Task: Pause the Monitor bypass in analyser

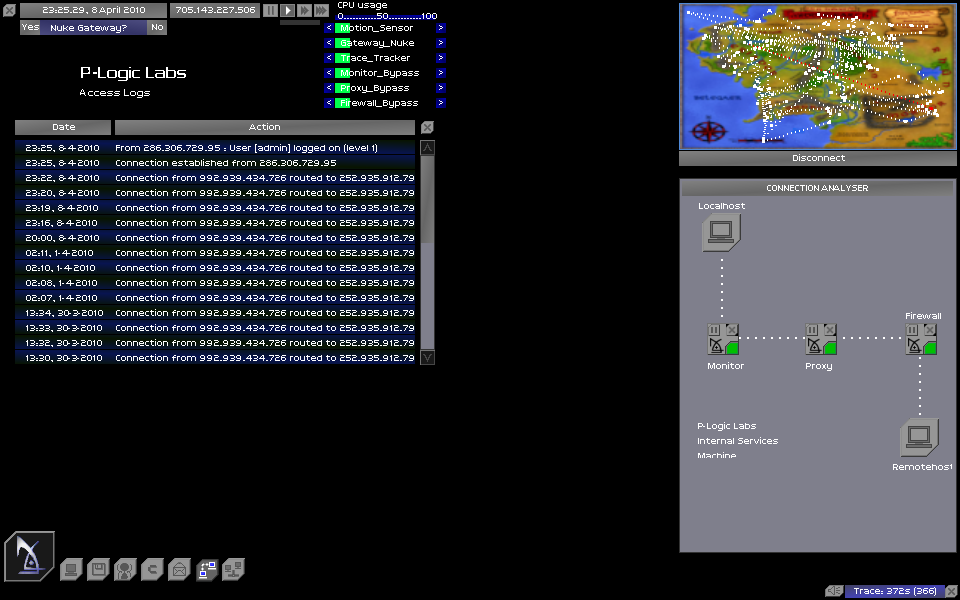Action: (714, 329)
